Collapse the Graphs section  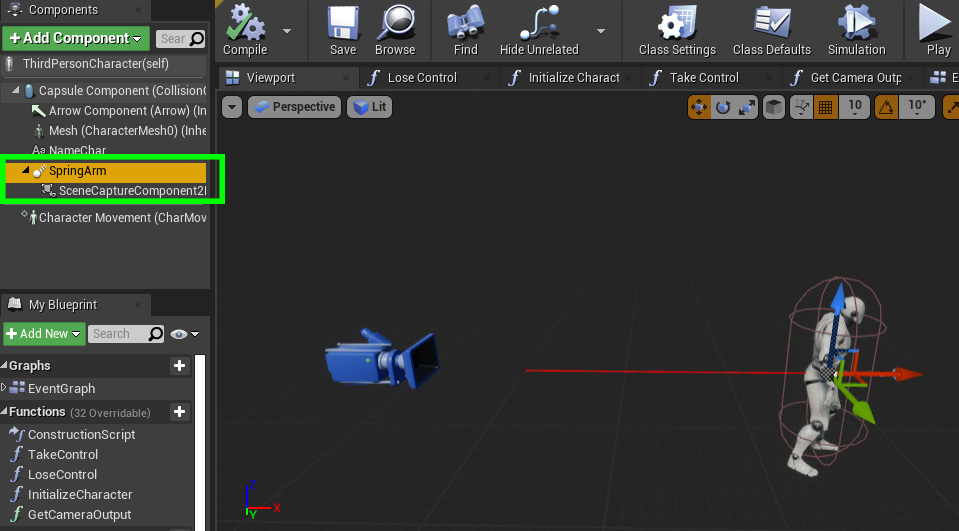pos(4,365)
